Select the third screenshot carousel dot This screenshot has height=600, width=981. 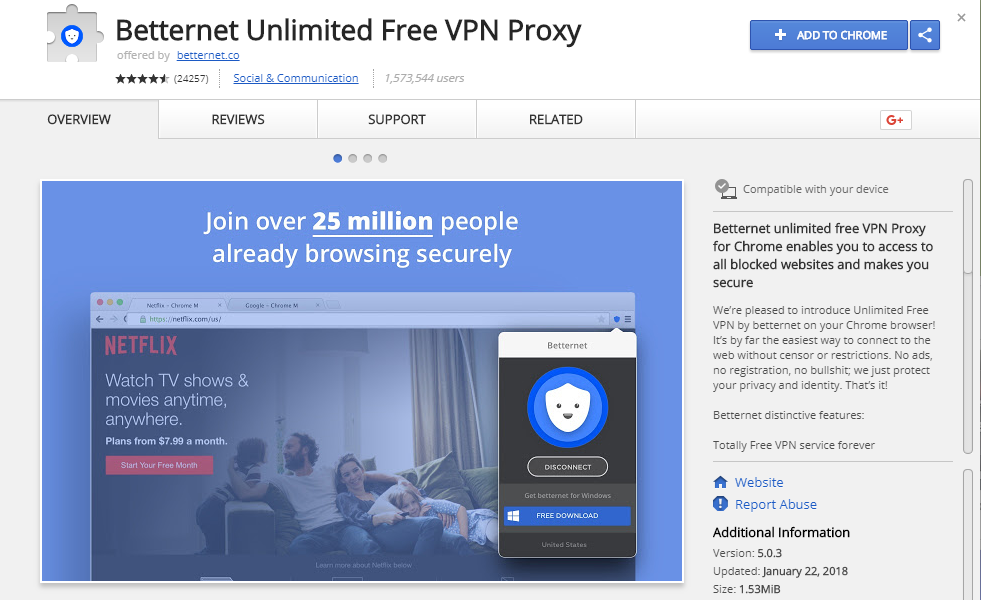pos(368,158)
